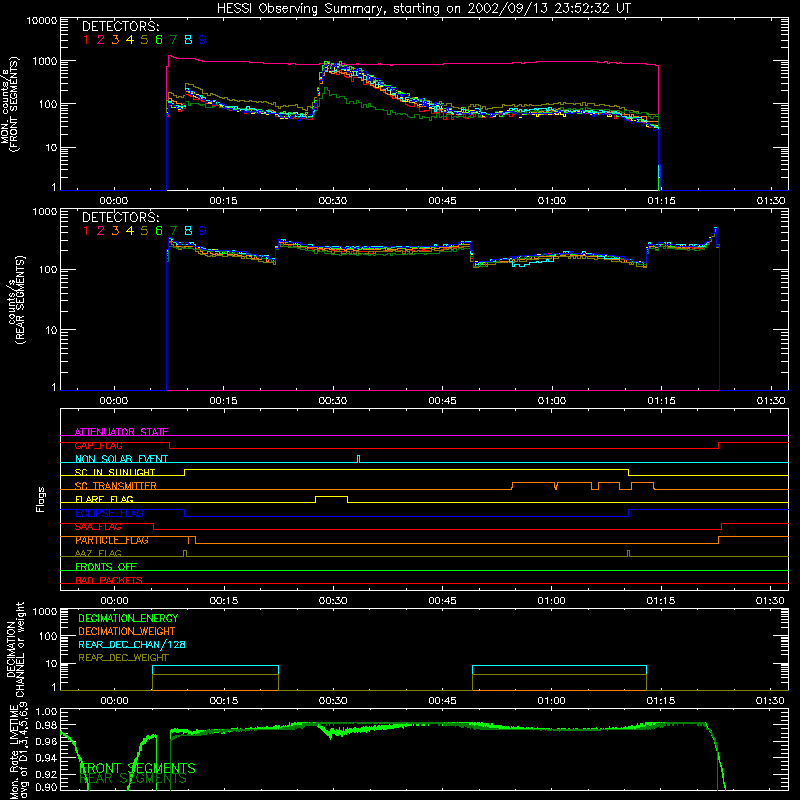
Task: Click the DECIMATION_WEIGHT legend entry
Action: 127,631
